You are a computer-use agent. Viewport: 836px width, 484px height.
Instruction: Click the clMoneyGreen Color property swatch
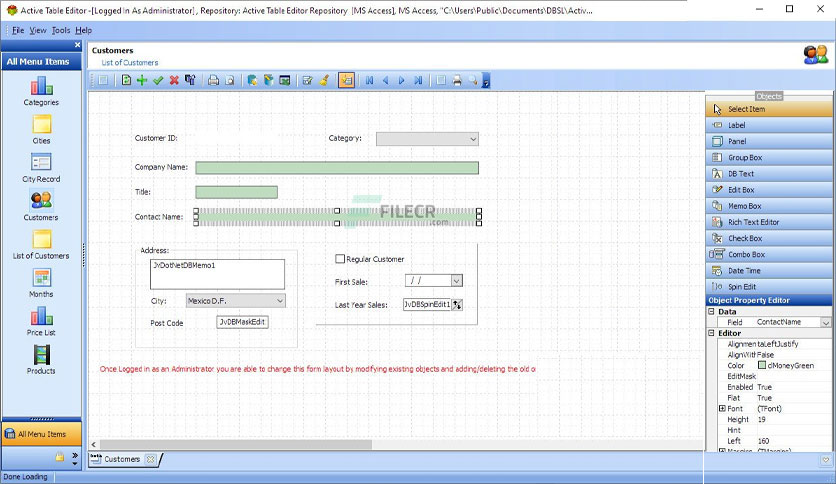point(762,365)
